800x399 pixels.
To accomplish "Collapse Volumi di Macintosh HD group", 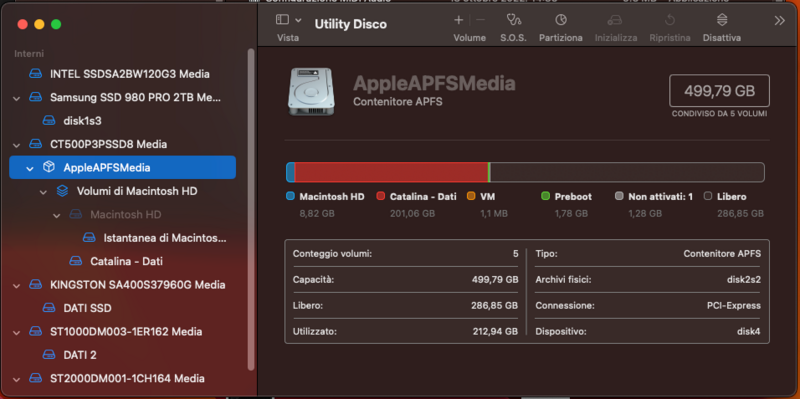I will click(x=43, y=192).
